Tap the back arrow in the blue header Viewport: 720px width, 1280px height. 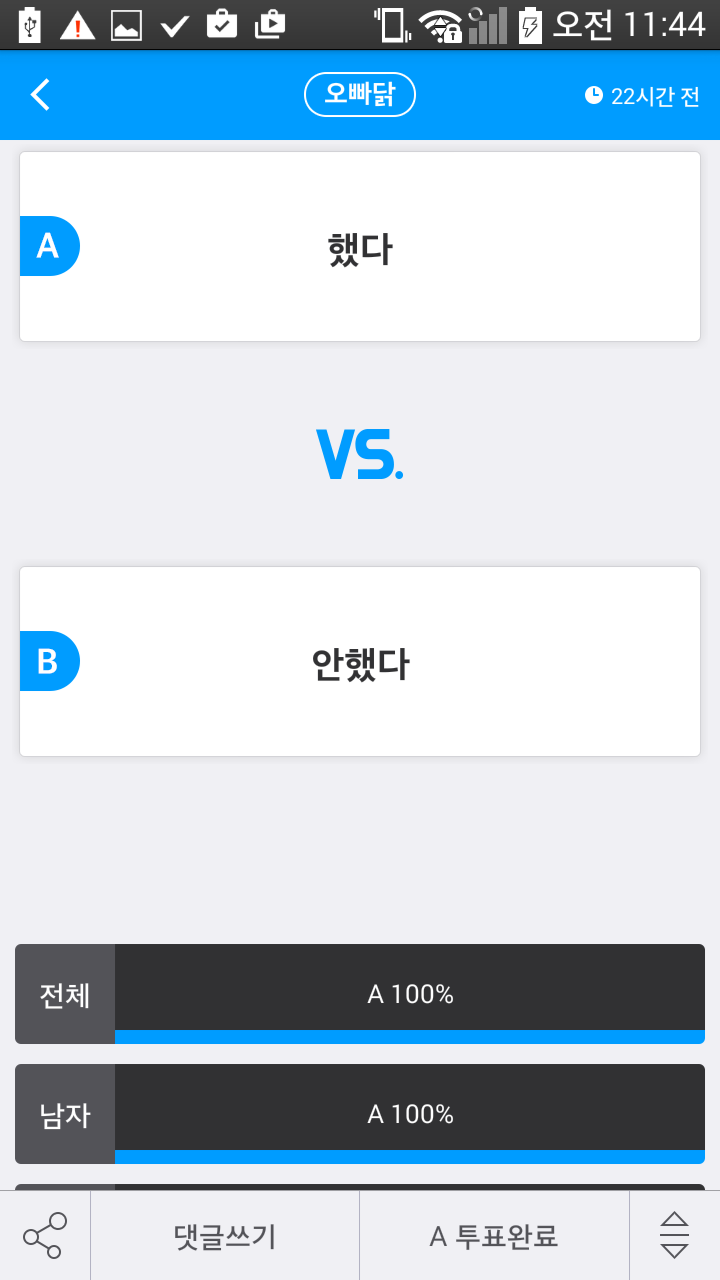click(39, 94)
